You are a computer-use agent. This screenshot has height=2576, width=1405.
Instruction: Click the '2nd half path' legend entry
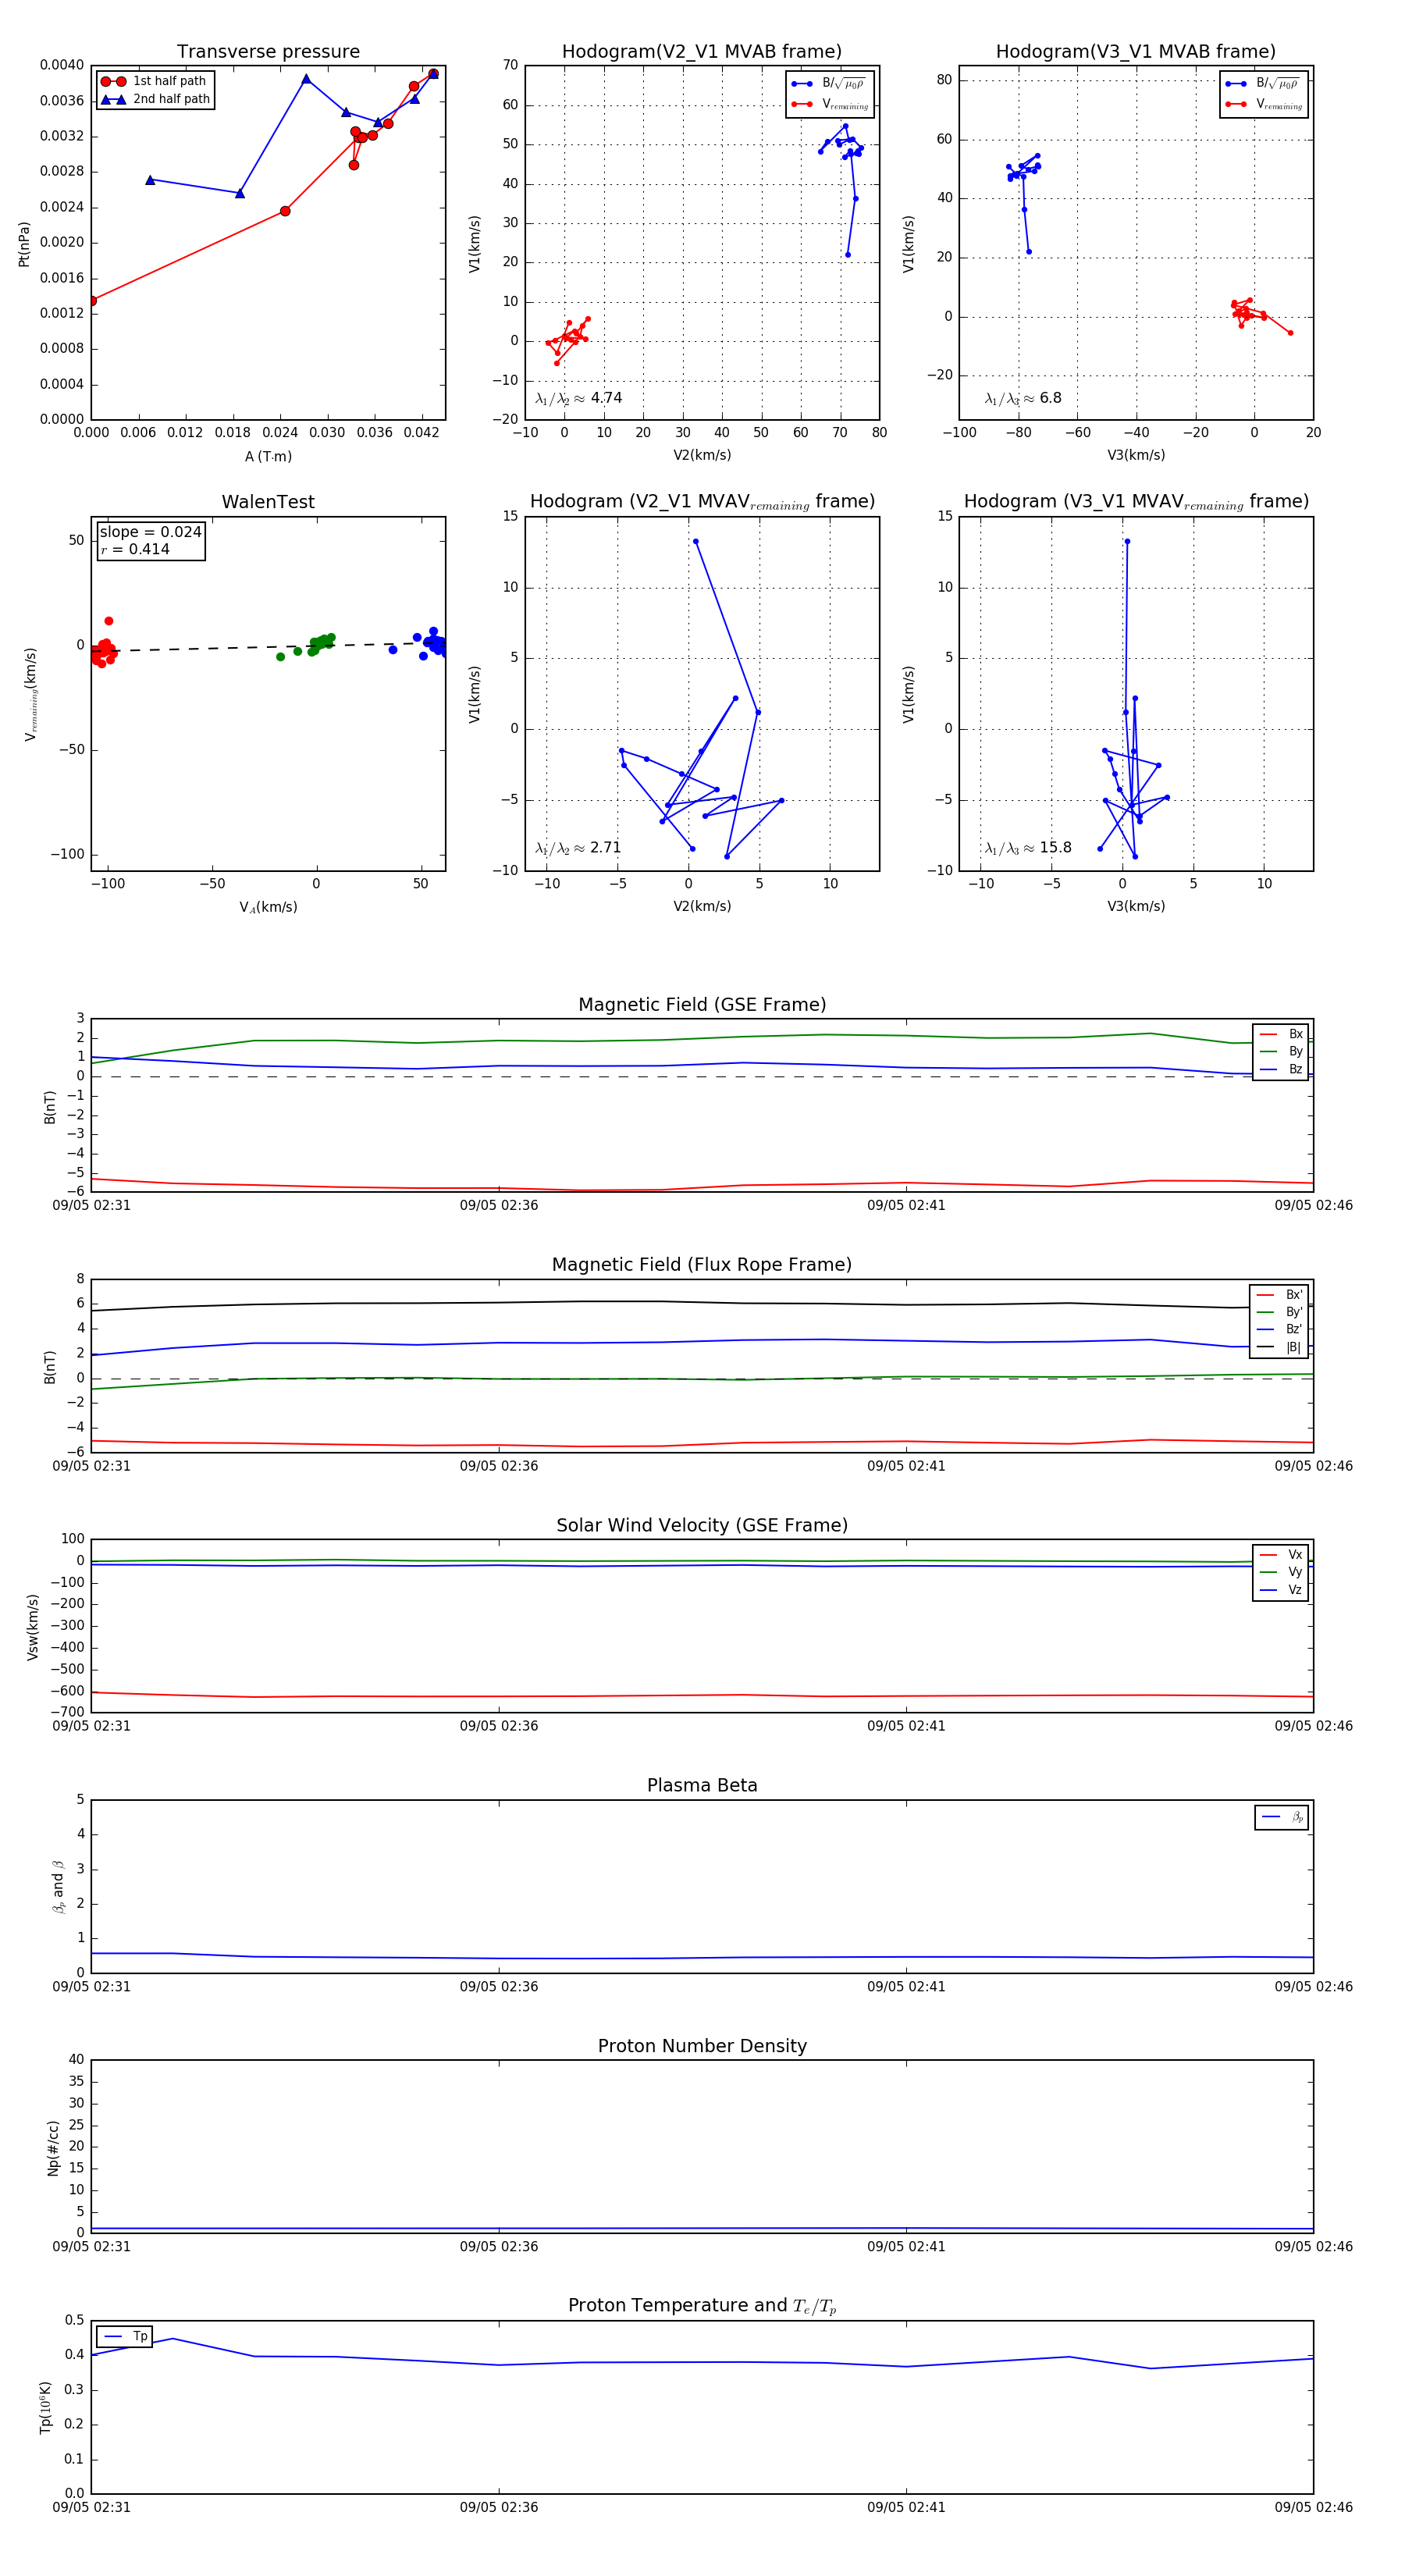[155, 99]
